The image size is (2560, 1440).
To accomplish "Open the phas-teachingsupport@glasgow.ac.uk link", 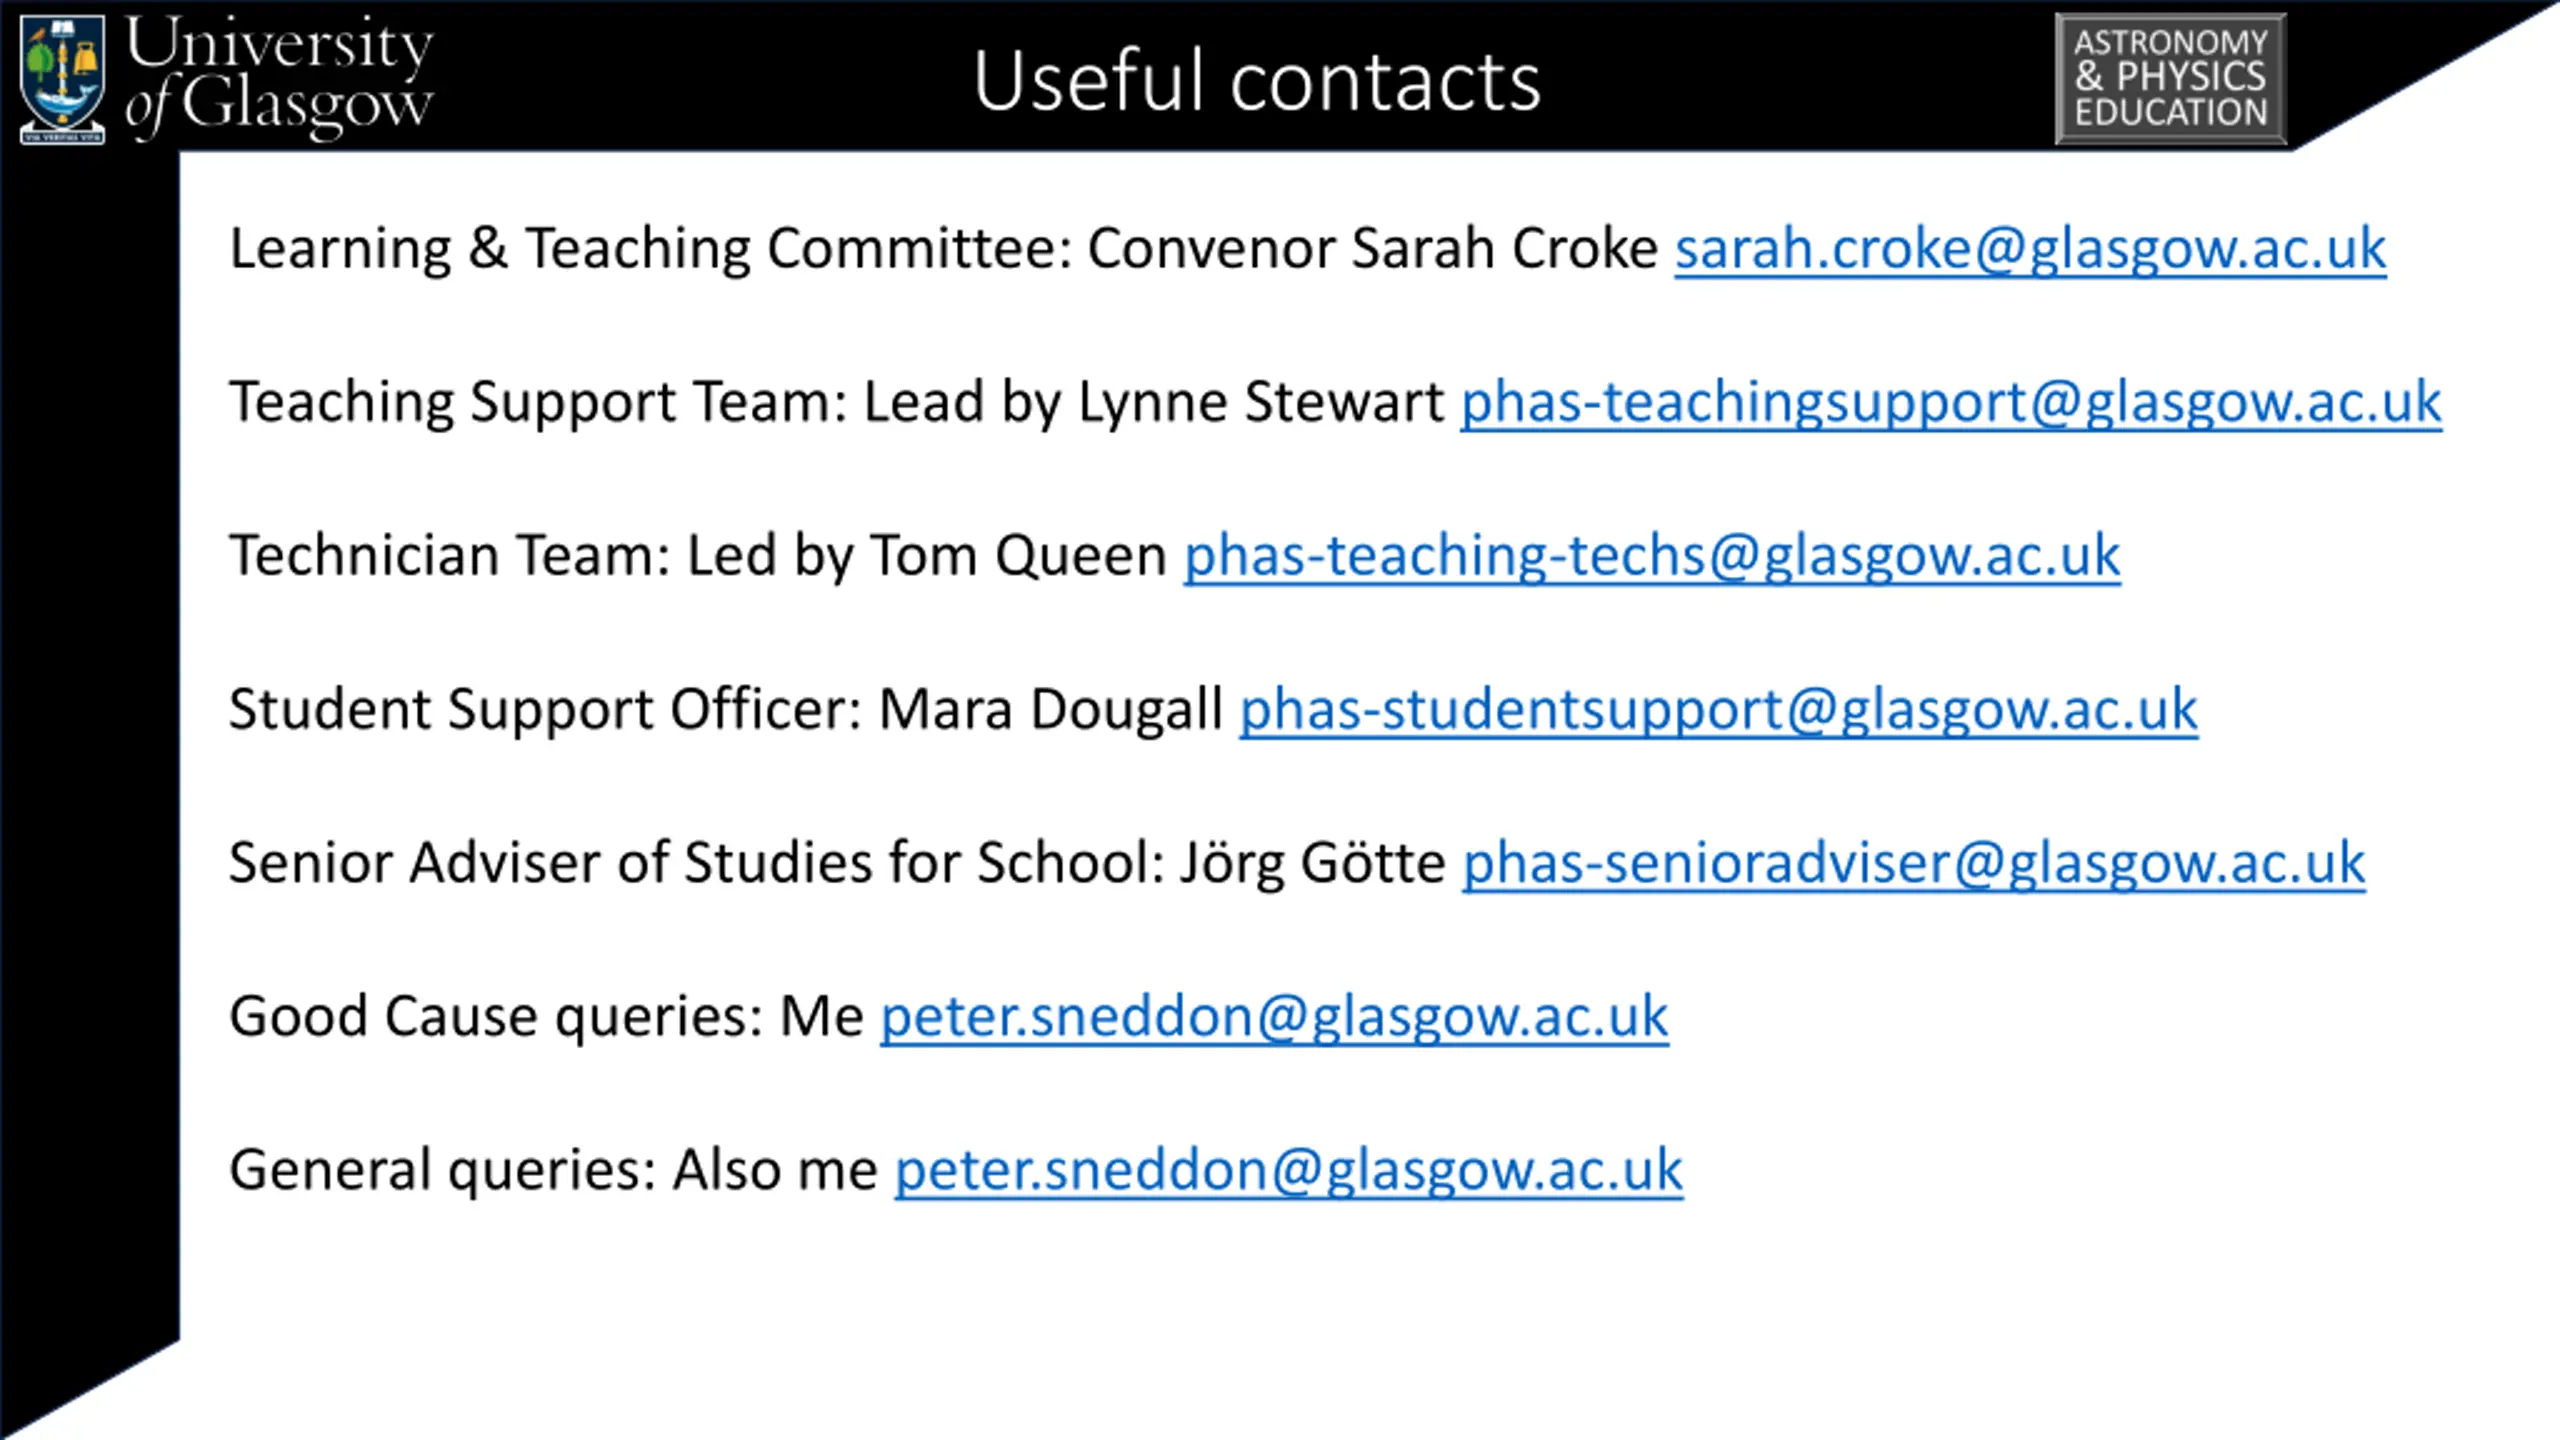I will click(1951, 403).
